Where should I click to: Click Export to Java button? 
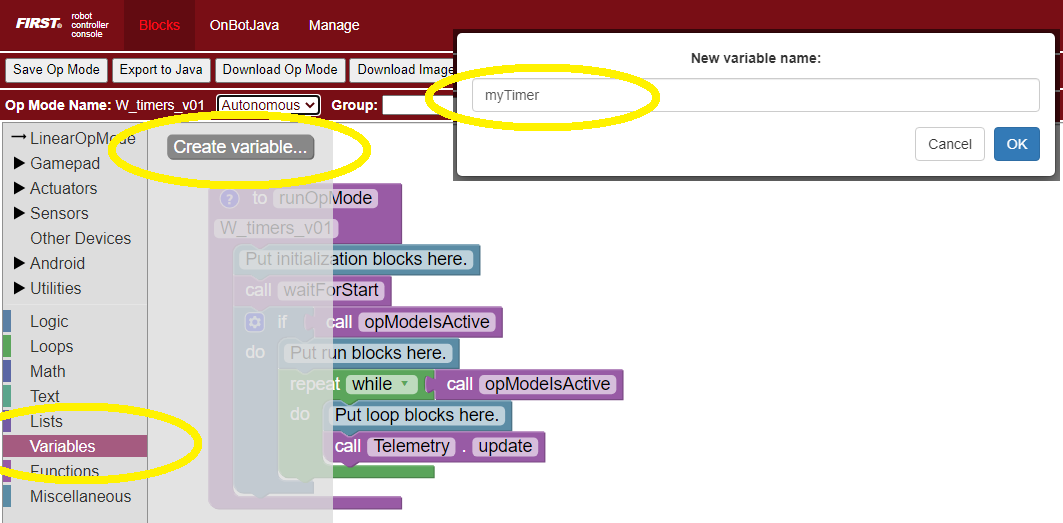161,70
